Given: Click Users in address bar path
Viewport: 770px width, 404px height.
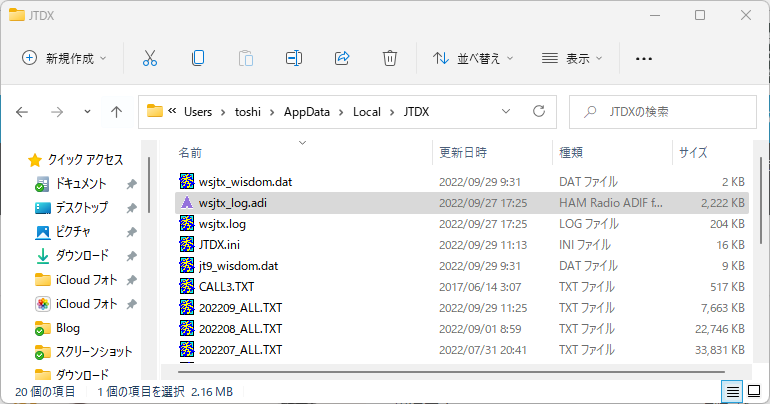Looking at the screenshot, I should click(198, 112).
